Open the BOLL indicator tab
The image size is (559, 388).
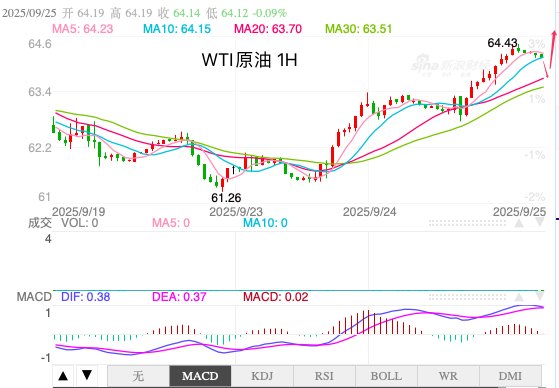(386, 376)
